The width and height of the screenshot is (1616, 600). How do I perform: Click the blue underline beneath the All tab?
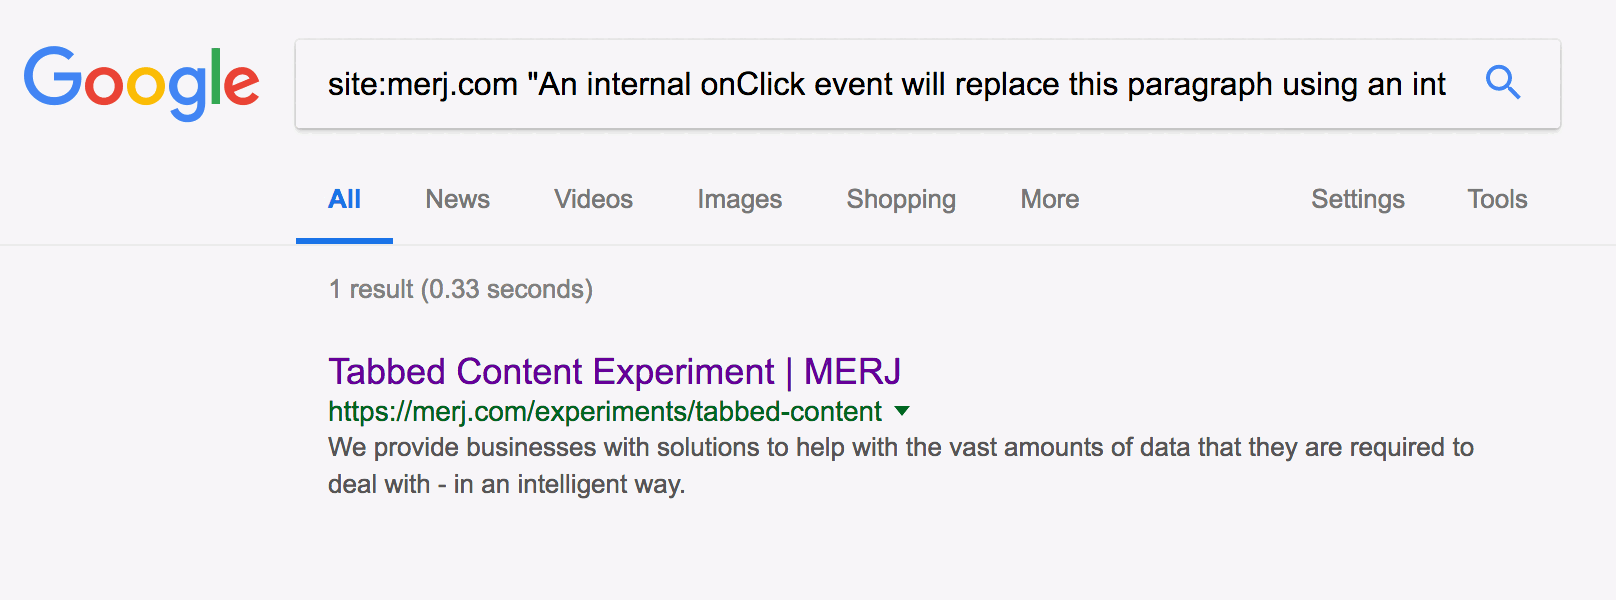(344, 241)
